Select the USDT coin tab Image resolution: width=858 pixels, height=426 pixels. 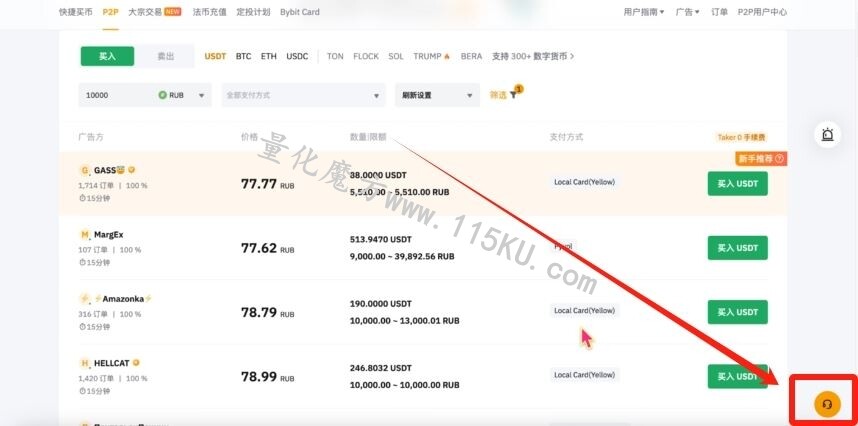215,56
